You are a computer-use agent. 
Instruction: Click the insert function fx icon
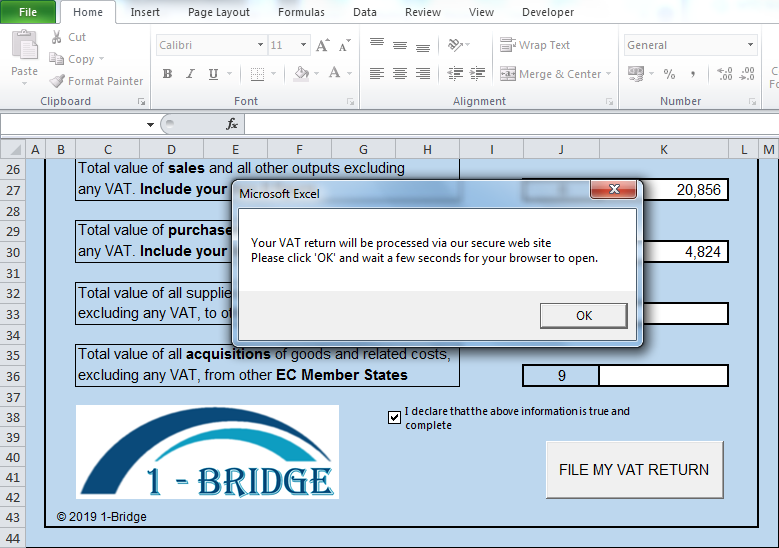pos(232,124)
